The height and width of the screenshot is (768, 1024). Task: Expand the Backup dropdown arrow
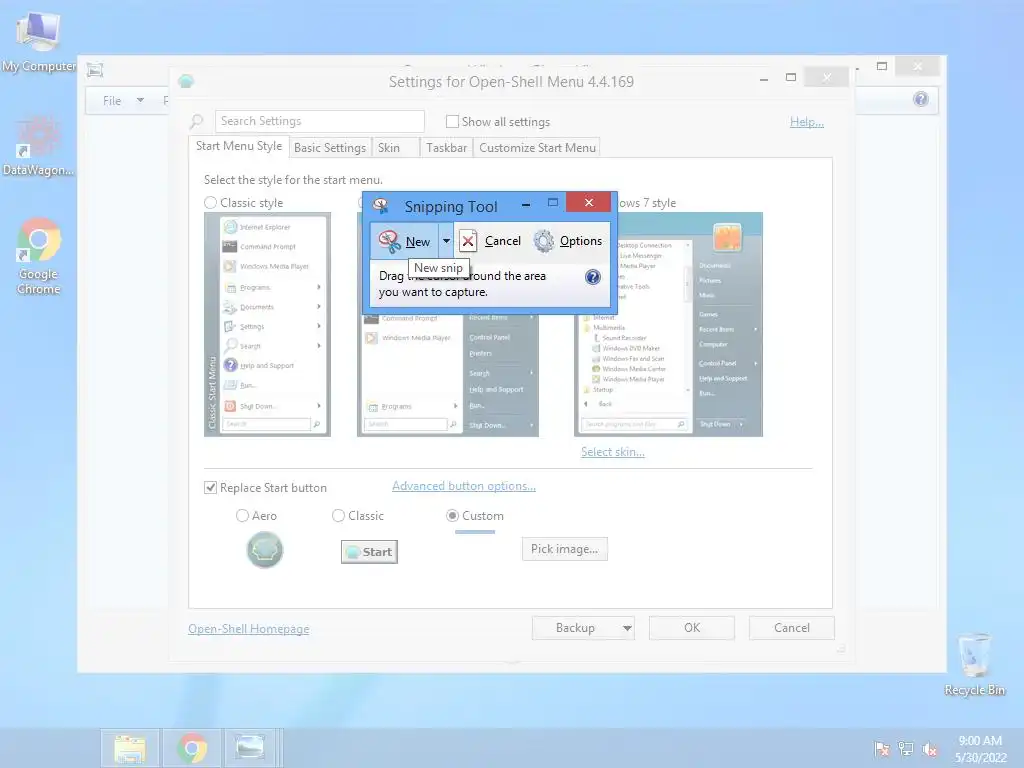[x=627, y=628]
